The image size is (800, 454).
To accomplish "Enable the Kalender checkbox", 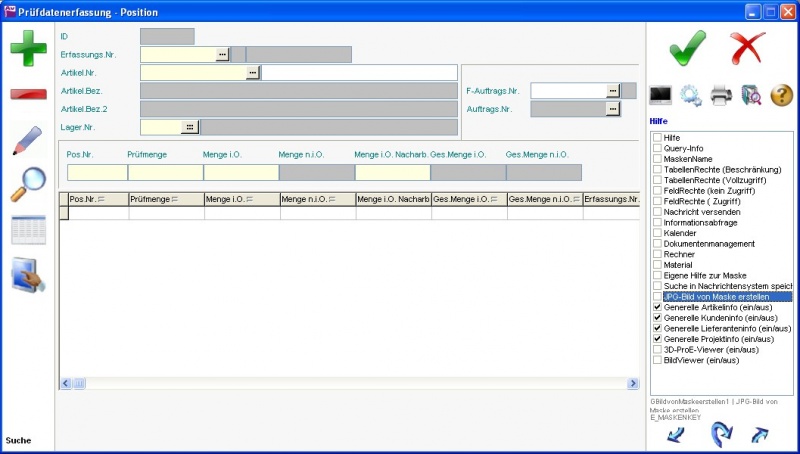I will (x=656, y=233).
